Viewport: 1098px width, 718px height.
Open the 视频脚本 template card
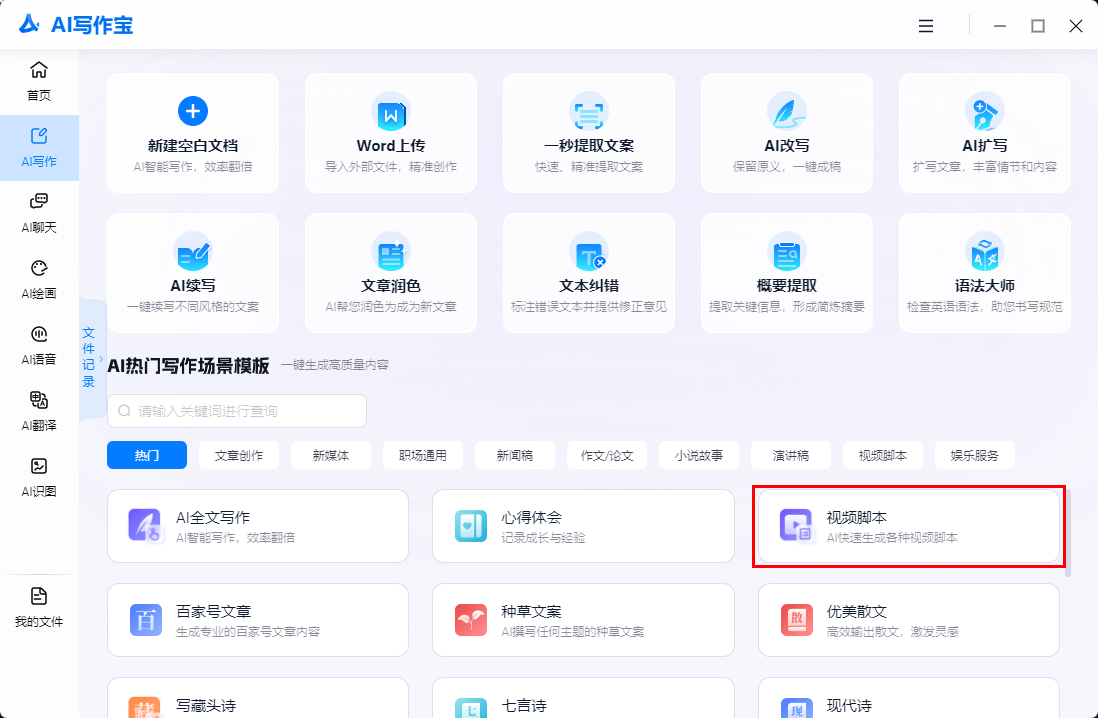[908, 526]
